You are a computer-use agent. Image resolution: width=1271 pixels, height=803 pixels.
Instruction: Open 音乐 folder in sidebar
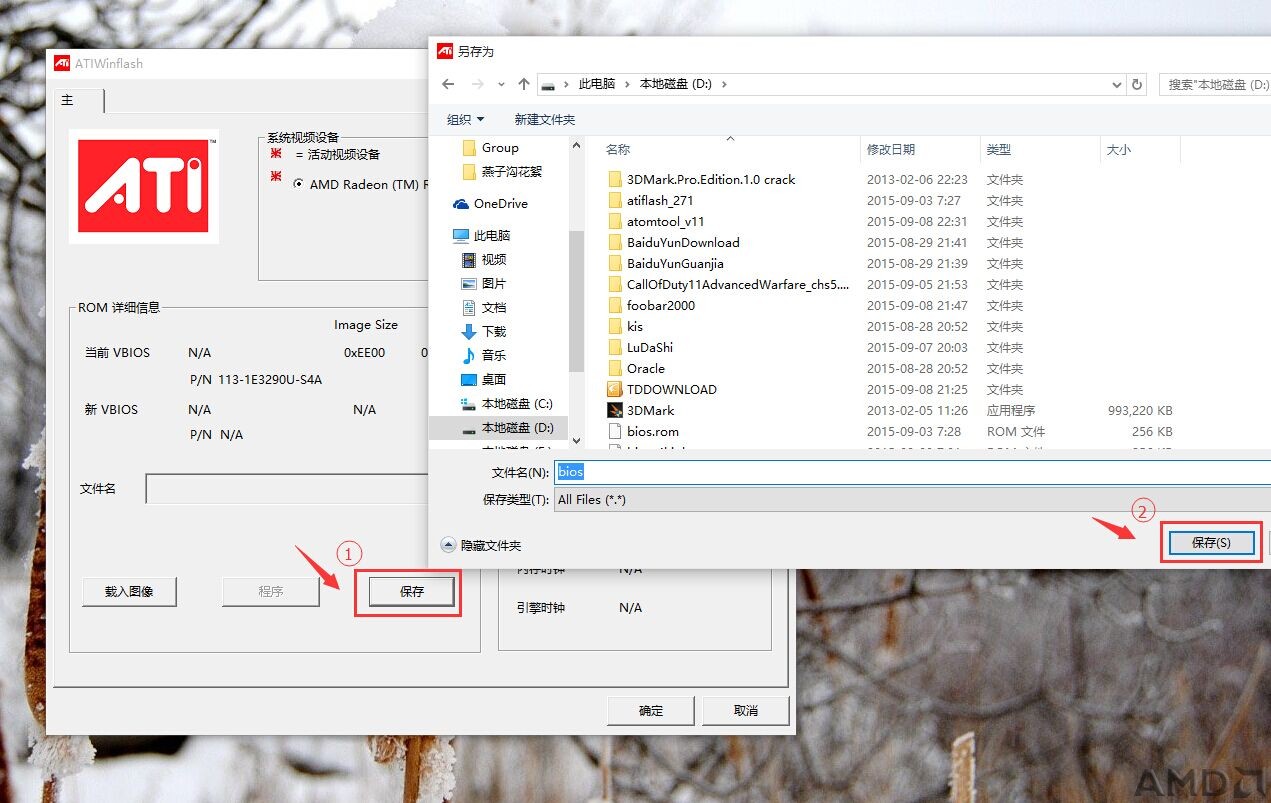484,355
